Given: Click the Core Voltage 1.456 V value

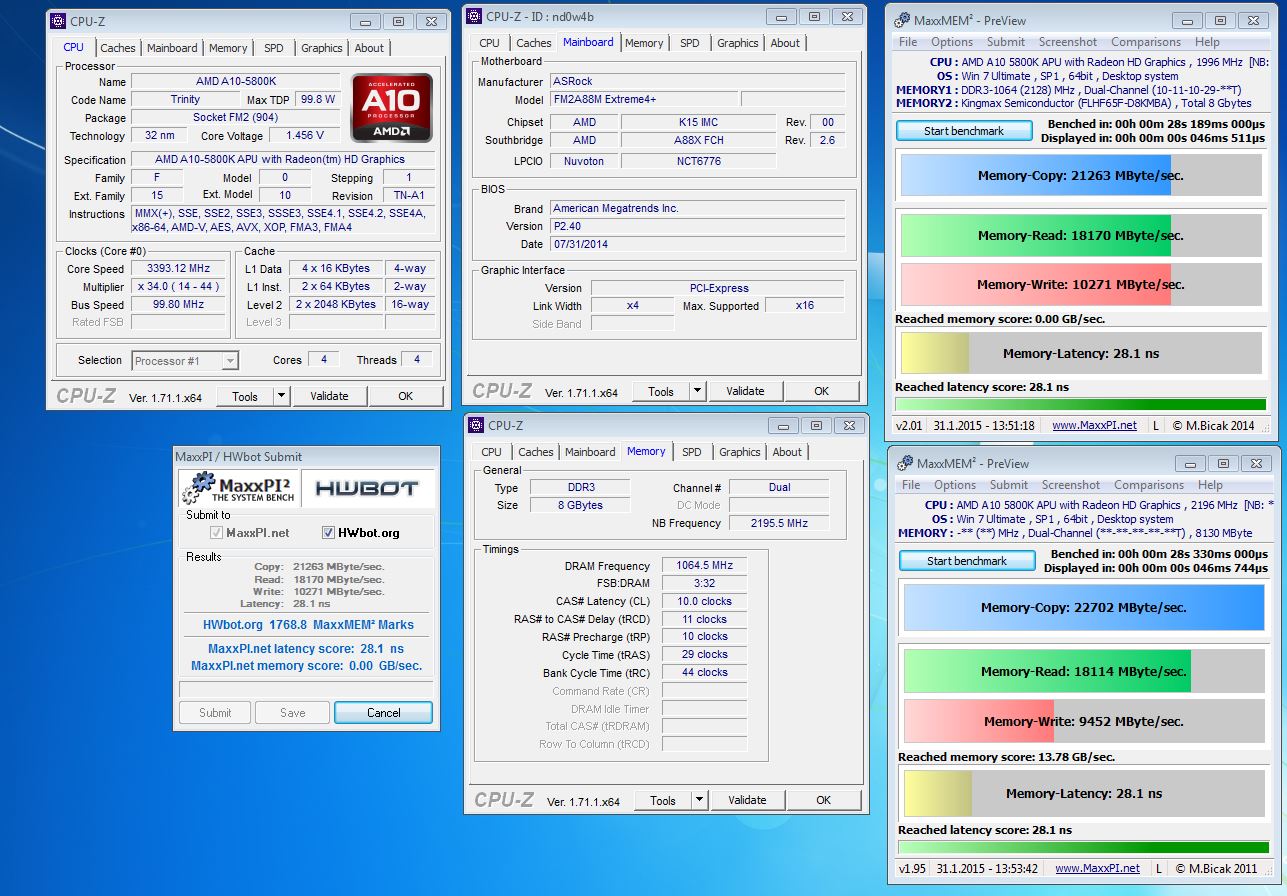Looking at the screenshot, I should point(305,135).
